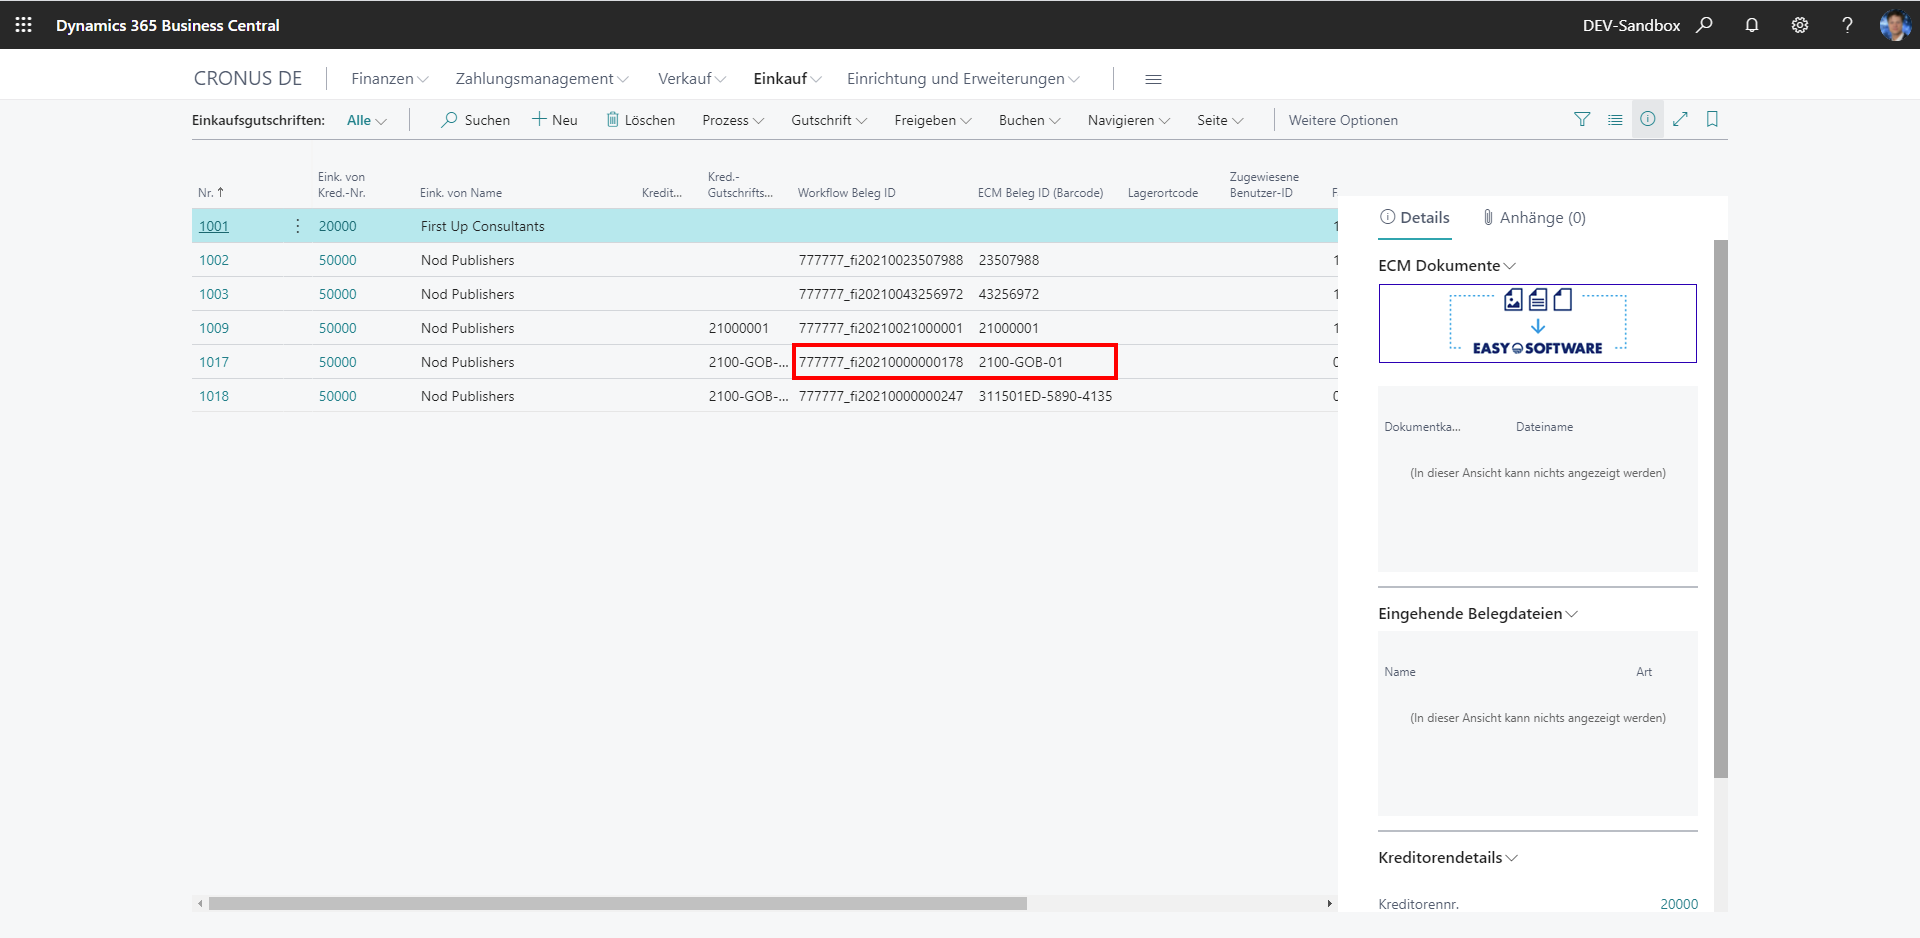Click Löschen delete action
Viewport: 1920px width, 938px height.
640,120
